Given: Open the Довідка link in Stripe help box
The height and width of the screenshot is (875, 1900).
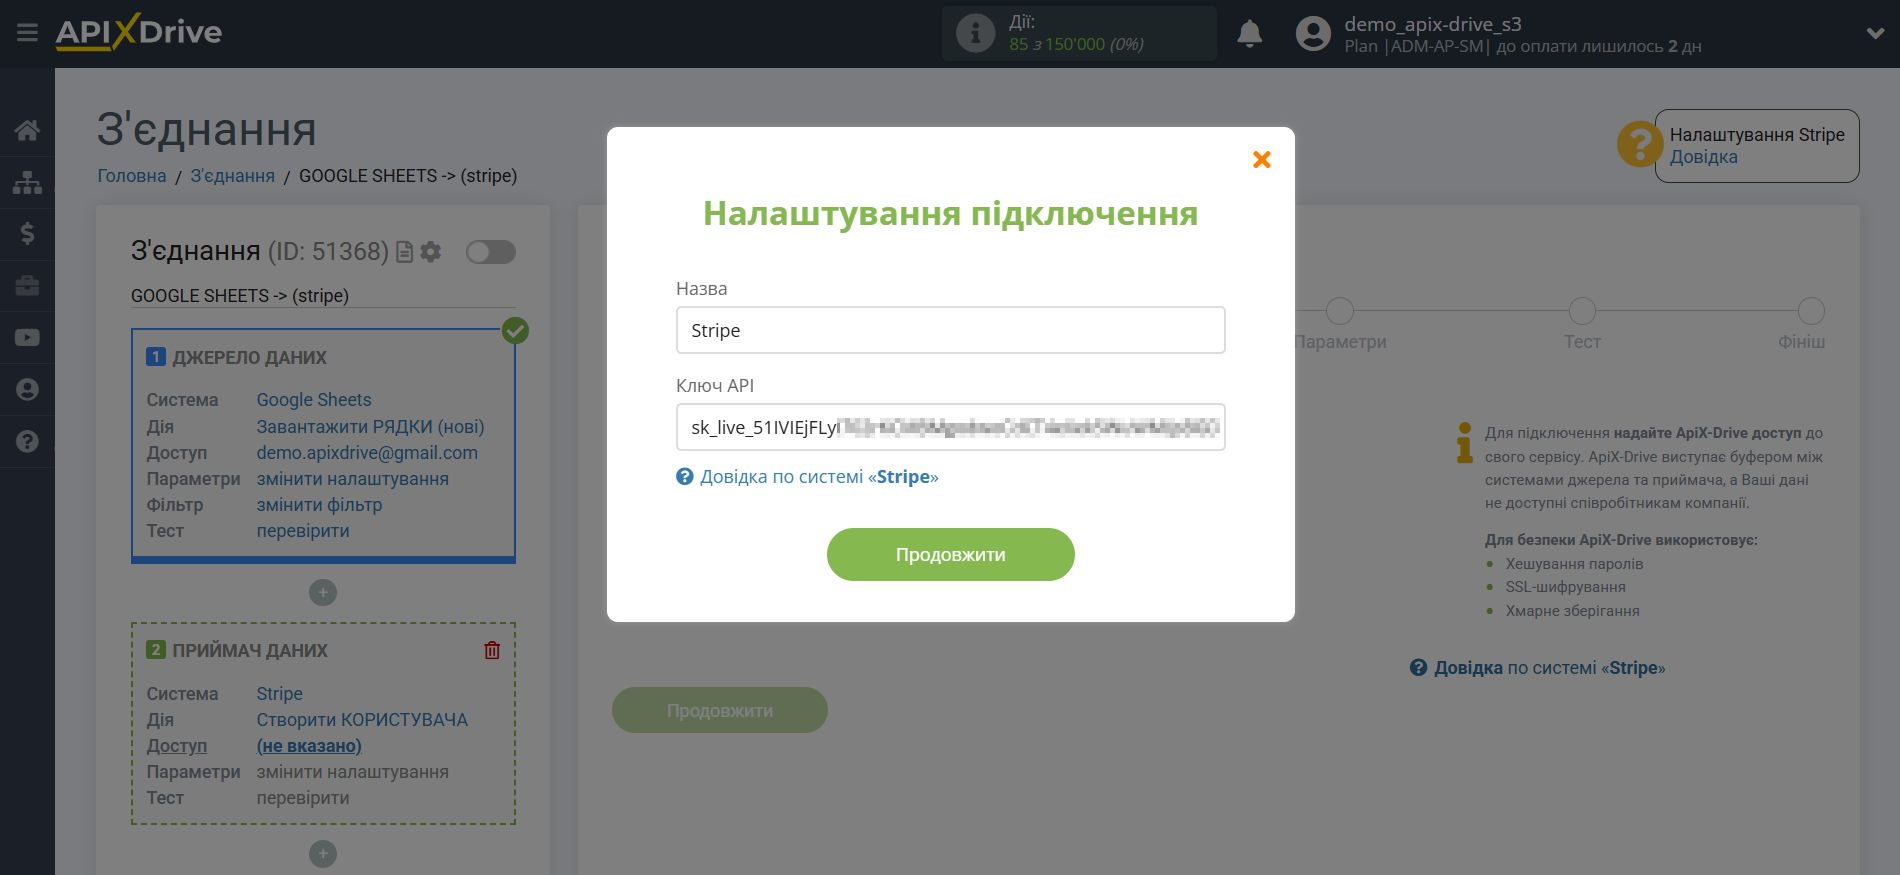Looking at the screenshot, I should tap(1703, 157).
